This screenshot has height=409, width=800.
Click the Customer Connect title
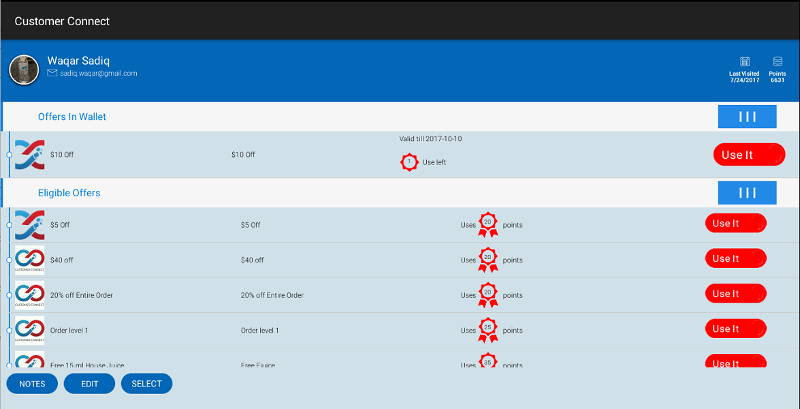point(62,21)
